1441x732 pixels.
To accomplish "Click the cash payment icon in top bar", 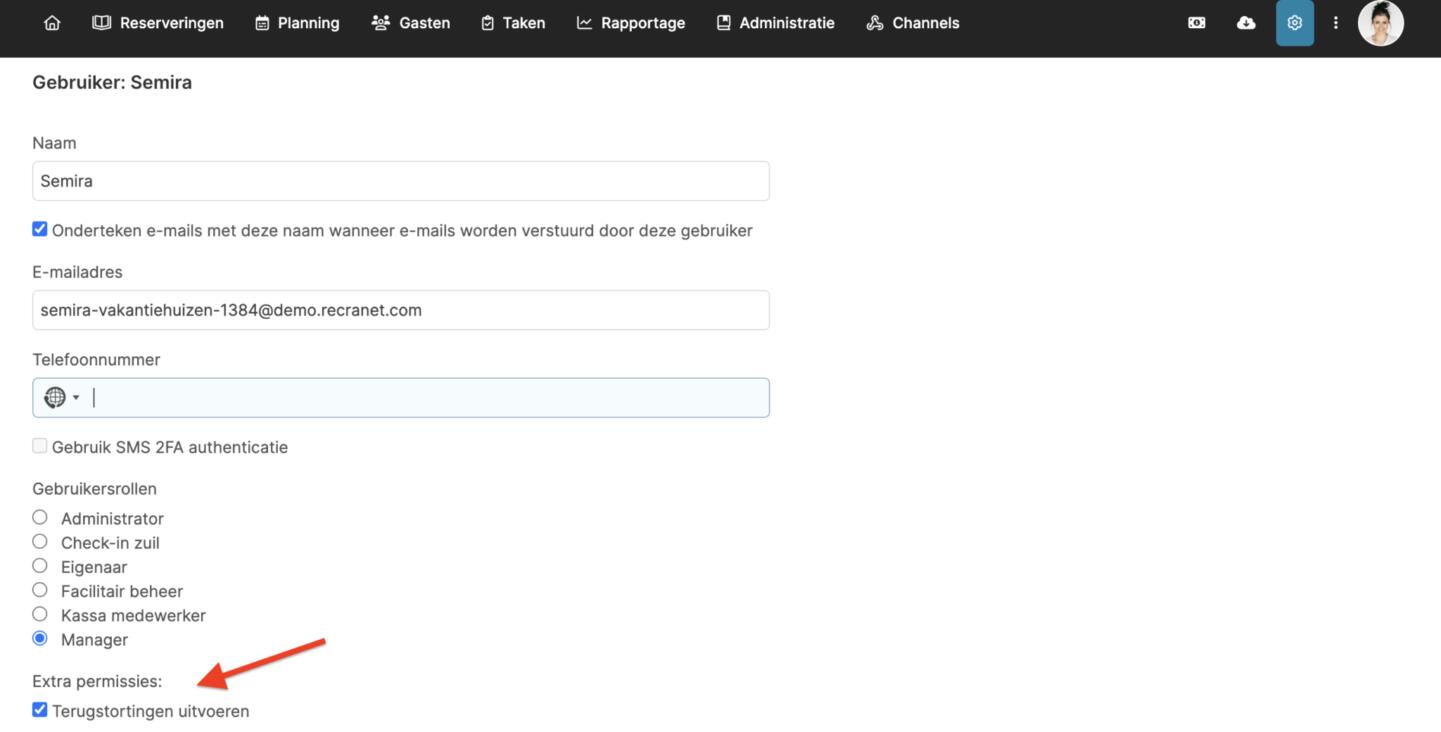I will [1196, 23].
